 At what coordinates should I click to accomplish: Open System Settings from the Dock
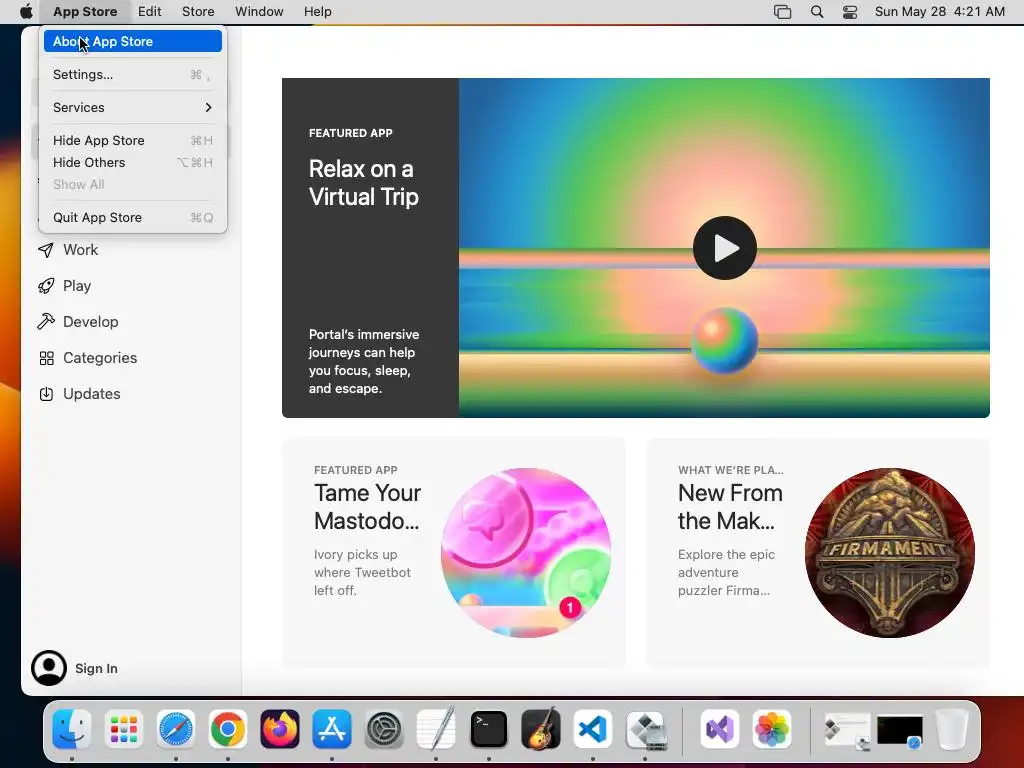tap(384, 729)
